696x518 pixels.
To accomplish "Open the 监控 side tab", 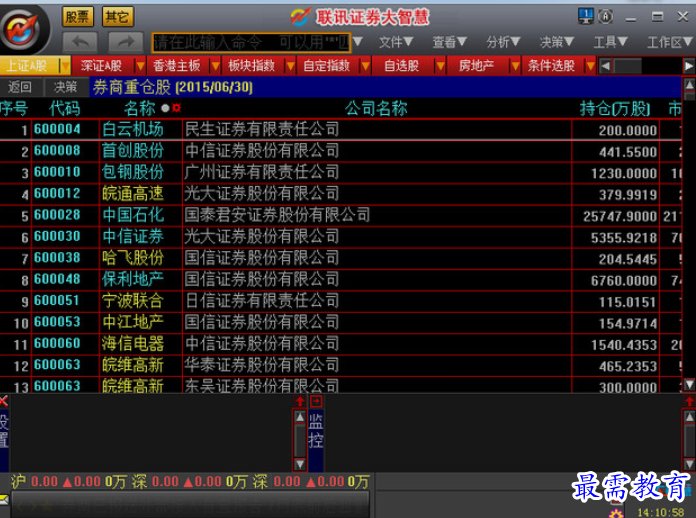I will point(316,431).
